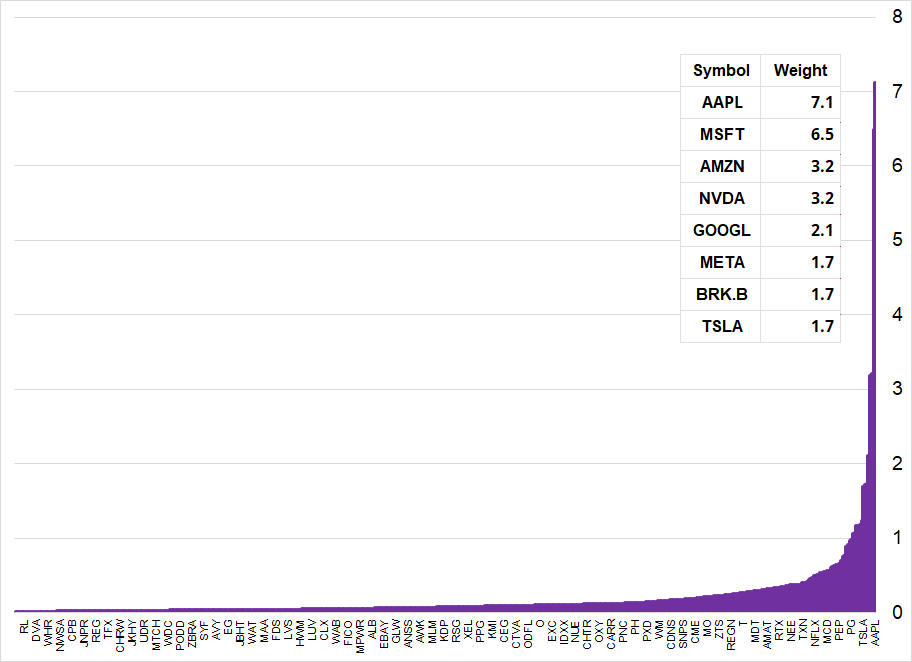
Task: Click the WHR ticker on the x-axis
Action: click(x=48, y=632)
